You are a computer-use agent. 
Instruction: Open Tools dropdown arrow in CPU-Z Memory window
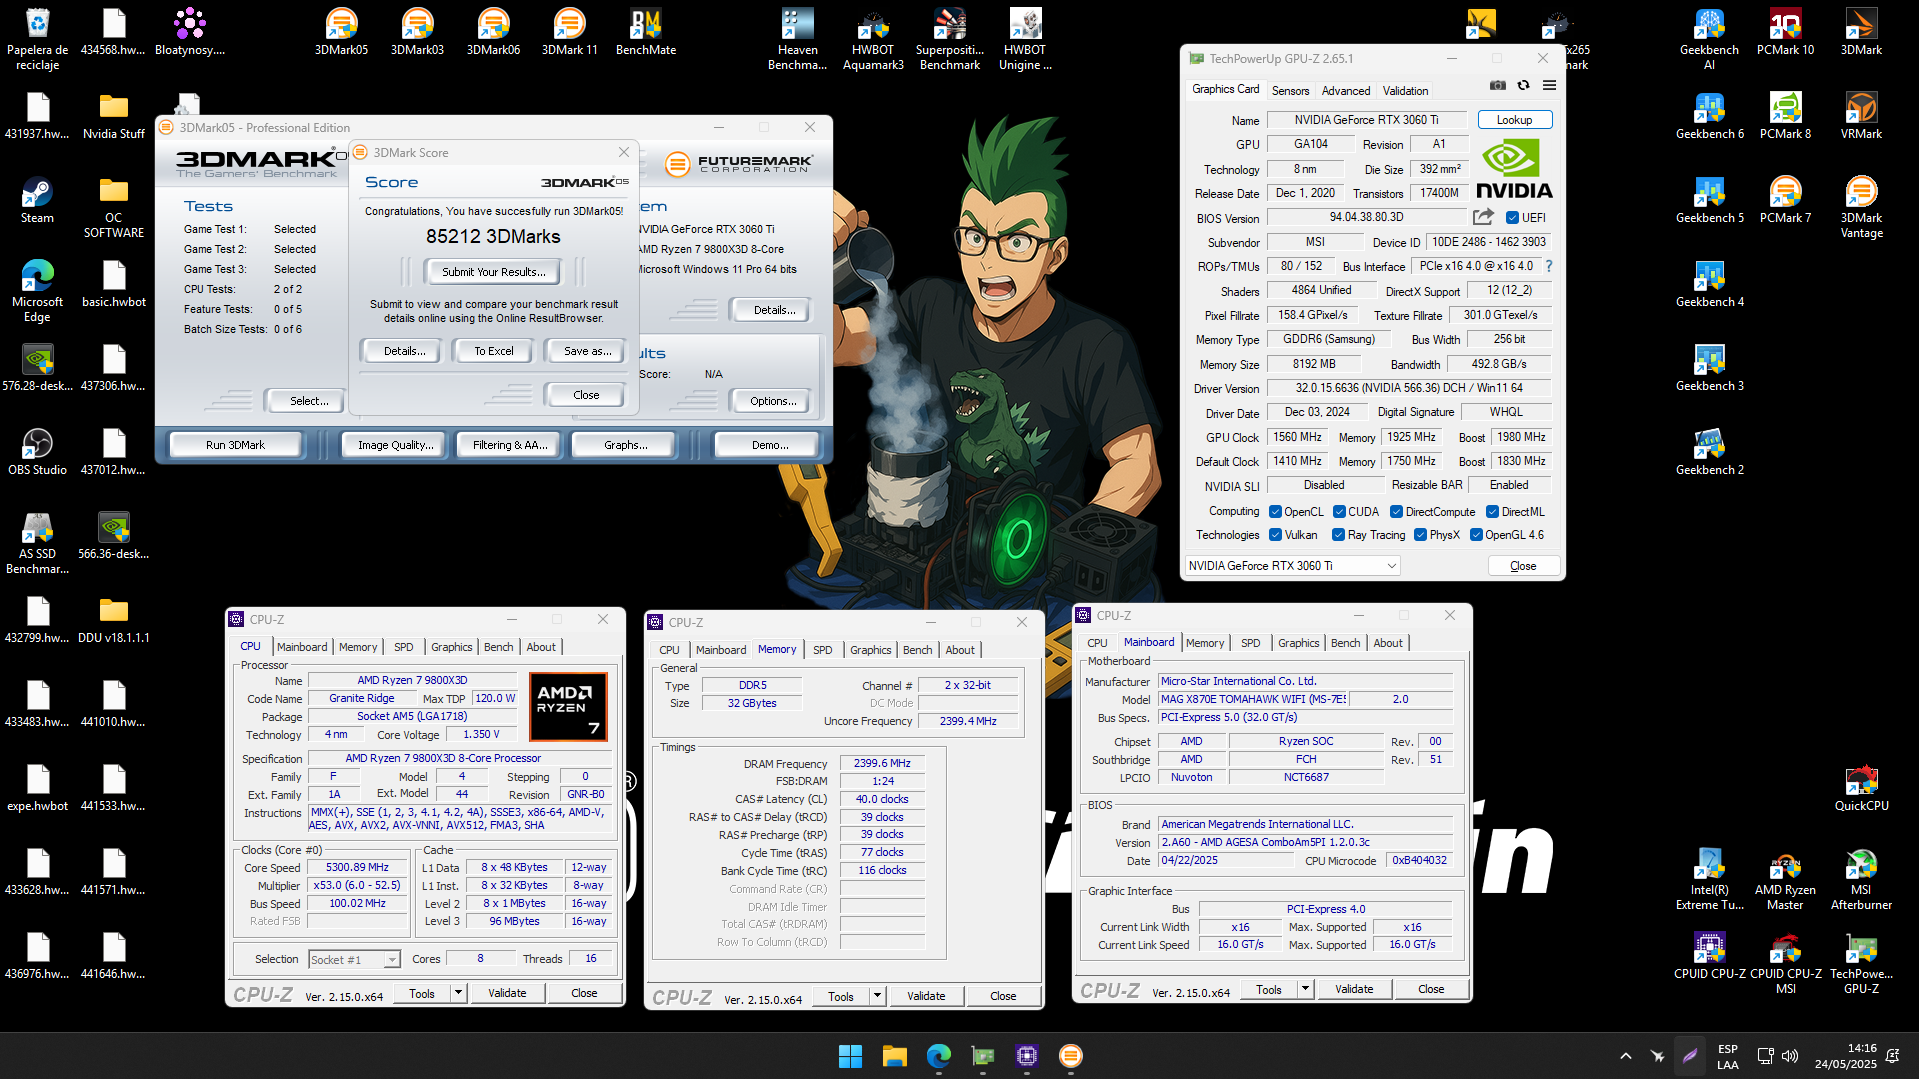[877, 996]
